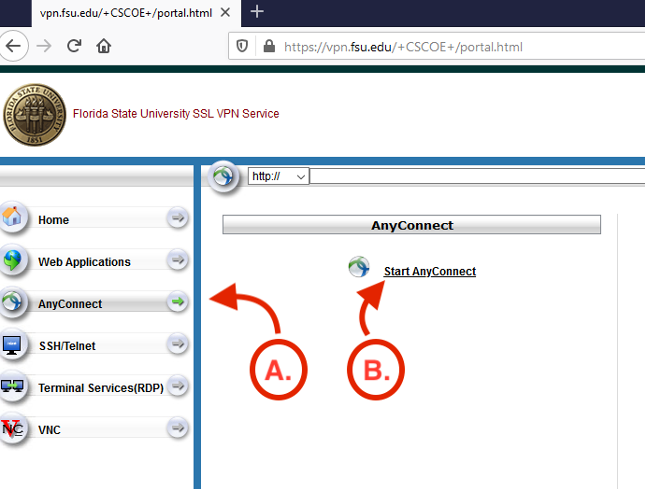Click the portal URL entry field
Image resolution: width=645 pixels, height=489 pixels.
tap(477, 176)
